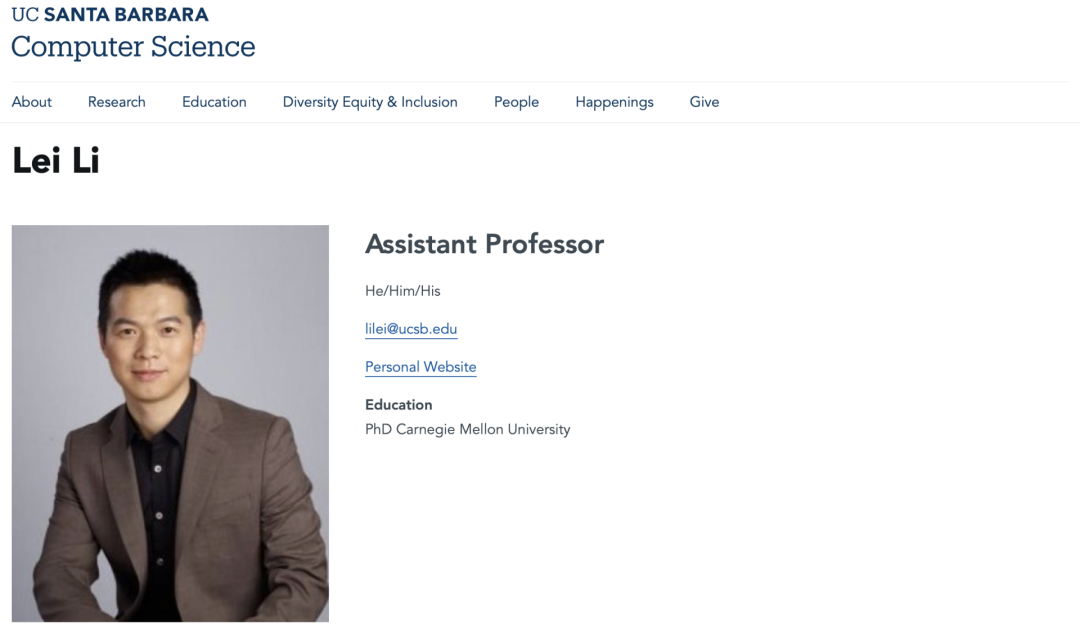Click the bold SANTA BARBARA wordmark text
Screen dimensions: 1080x633
click(126, 15)
